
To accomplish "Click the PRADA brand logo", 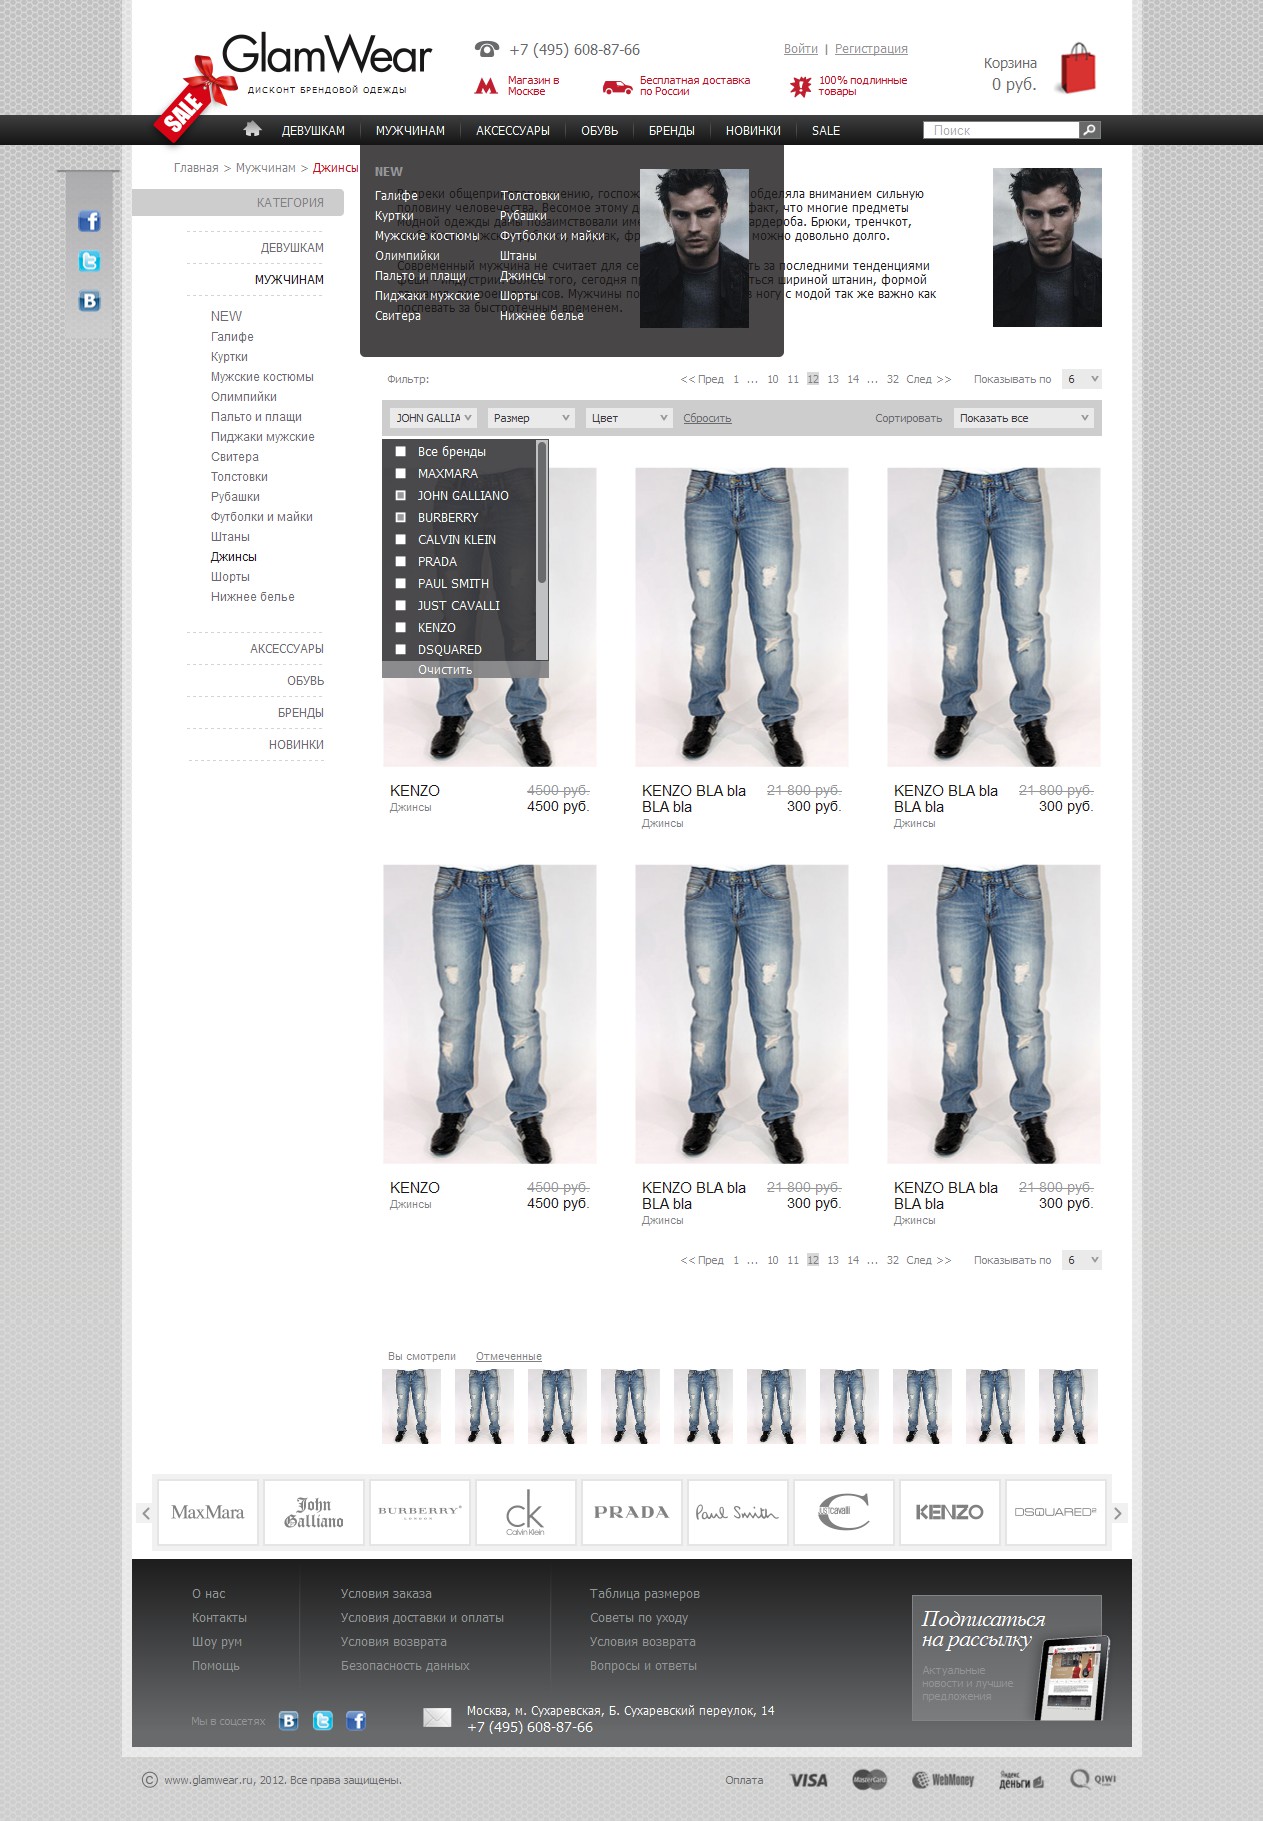I will tap(632, 1513).
